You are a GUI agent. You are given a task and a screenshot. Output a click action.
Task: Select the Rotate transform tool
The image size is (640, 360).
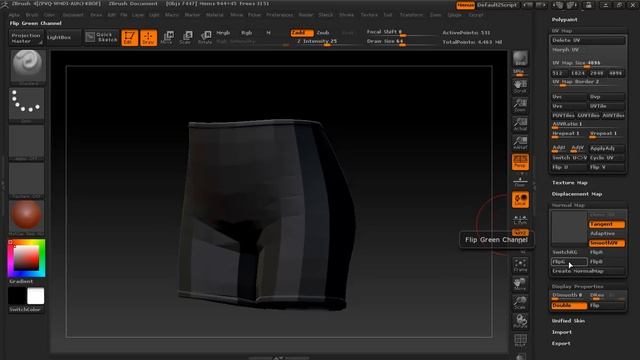point(205,38)
